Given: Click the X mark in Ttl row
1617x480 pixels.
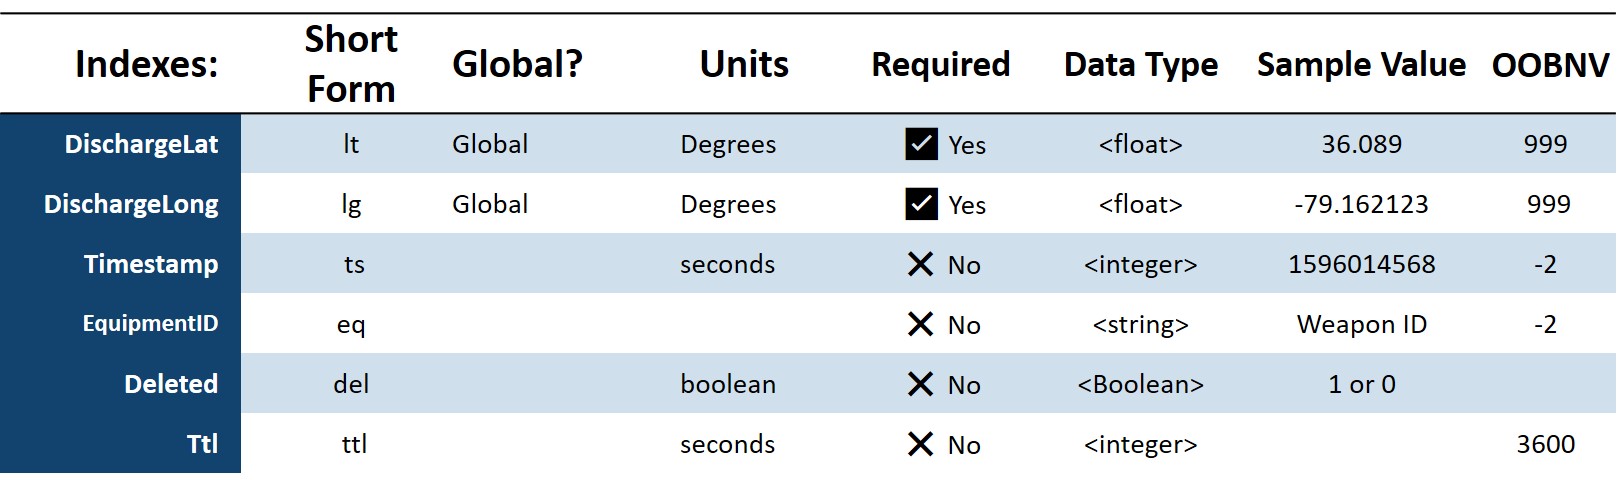Looking at the screenshot, I should [920, 444].
